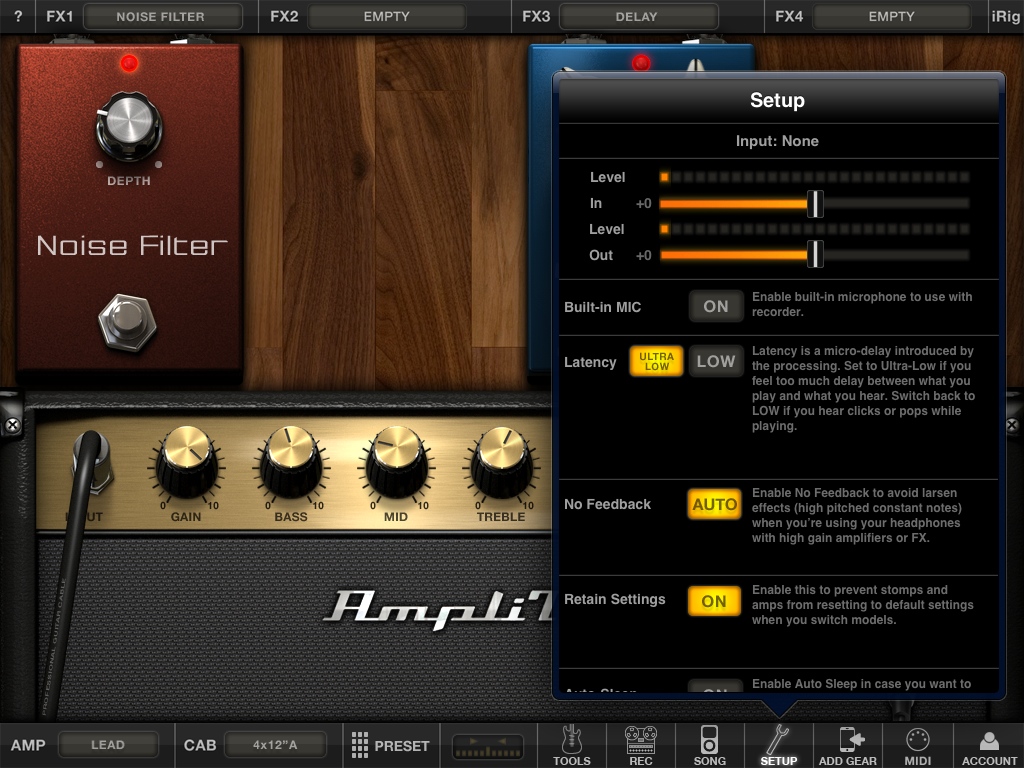Click the 'No Feedback' label

(607, 504)
